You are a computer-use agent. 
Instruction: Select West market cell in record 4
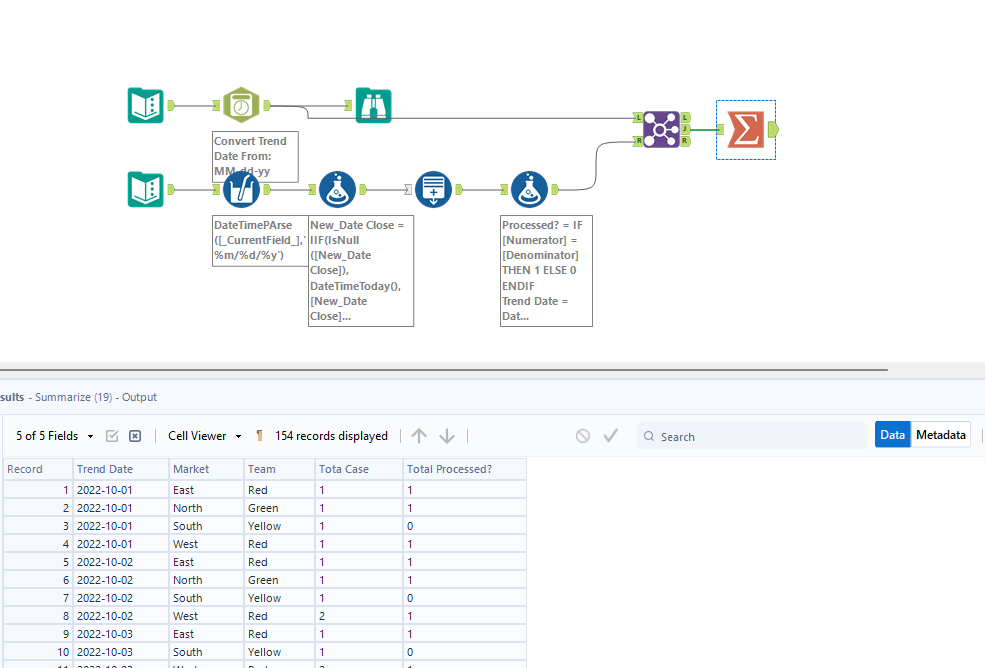tap(206, 544)
